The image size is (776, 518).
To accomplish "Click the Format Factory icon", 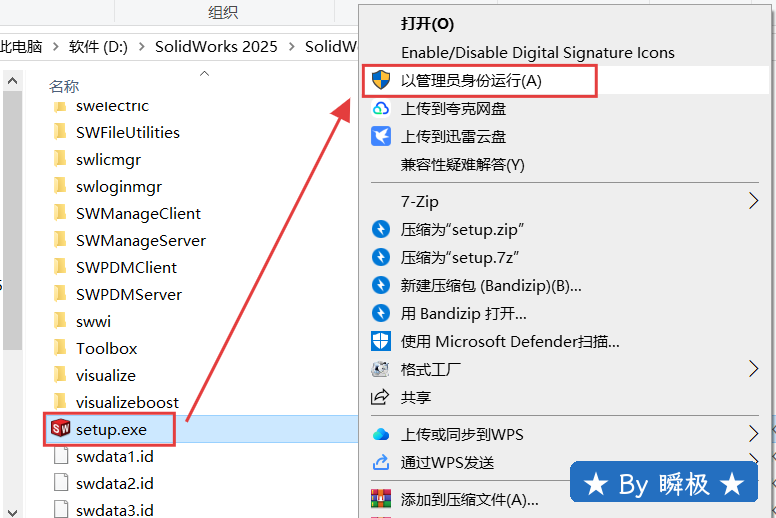I will (380, 369).
